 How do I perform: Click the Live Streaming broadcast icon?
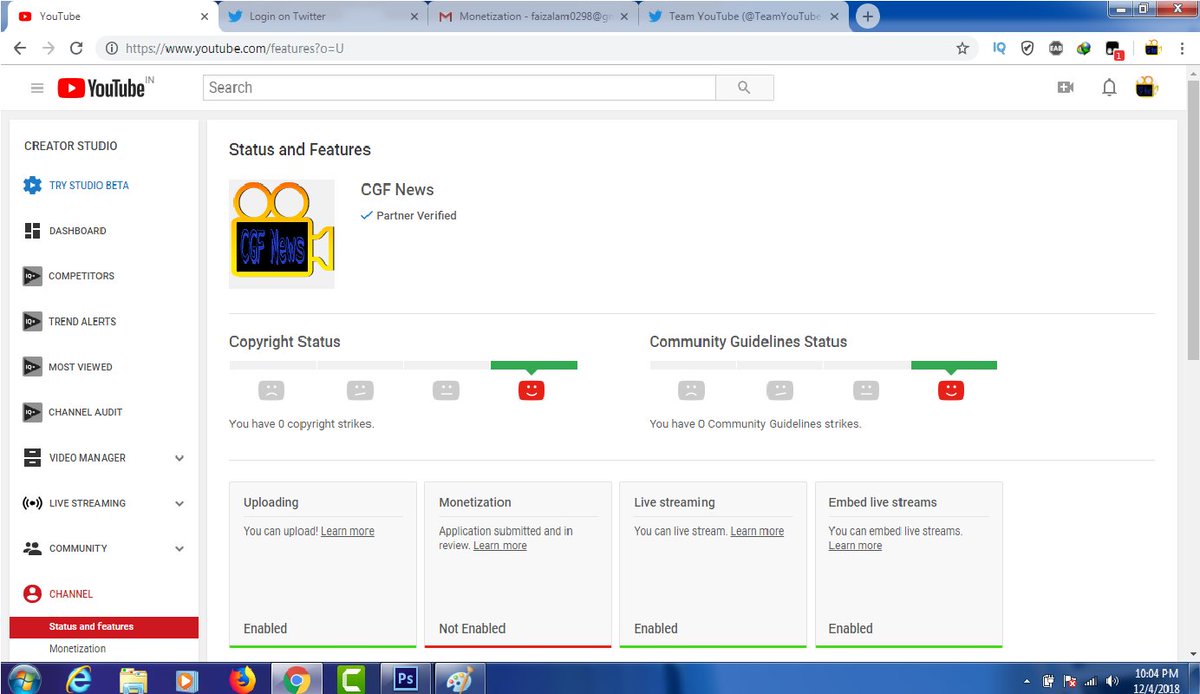coord(32,503)
